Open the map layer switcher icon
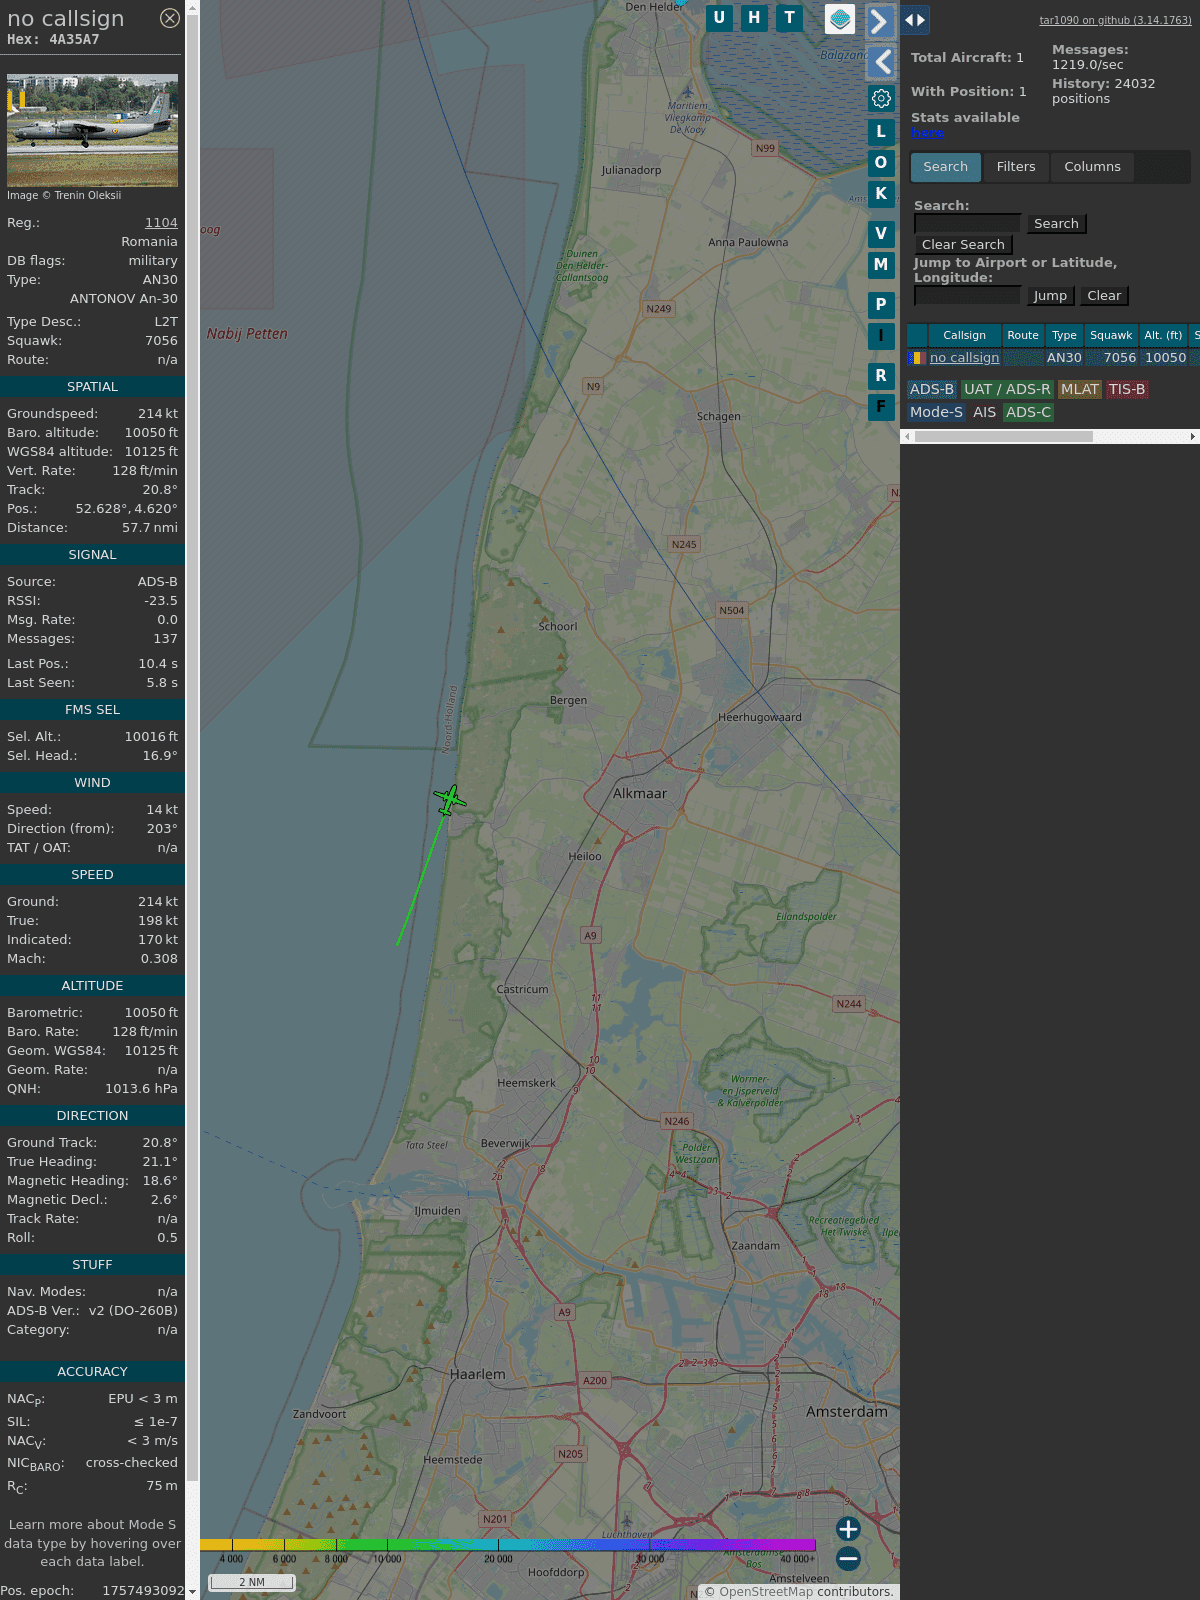 (840, 19)
